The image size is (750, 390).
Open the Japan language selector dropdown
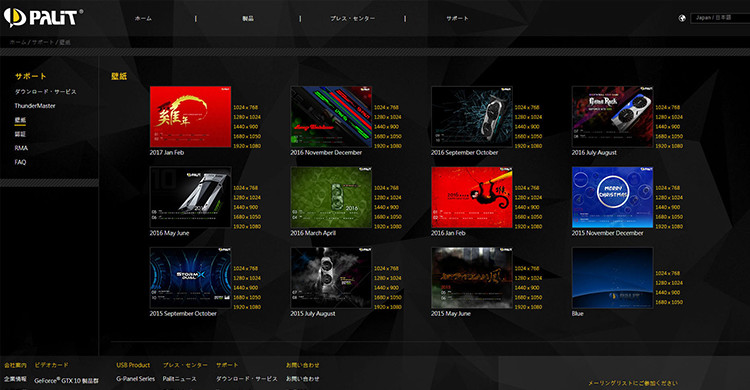(720, 18)
